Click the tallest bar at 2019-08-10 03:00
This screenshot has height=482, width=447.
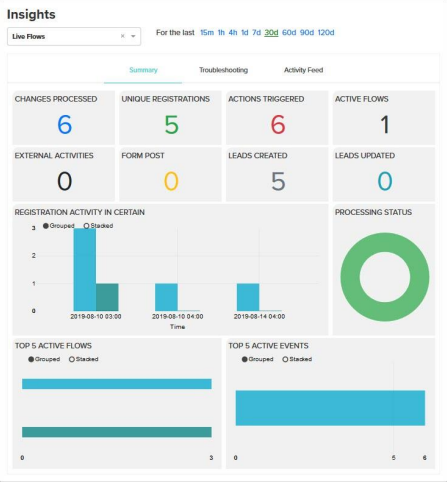tap(85, 270)
